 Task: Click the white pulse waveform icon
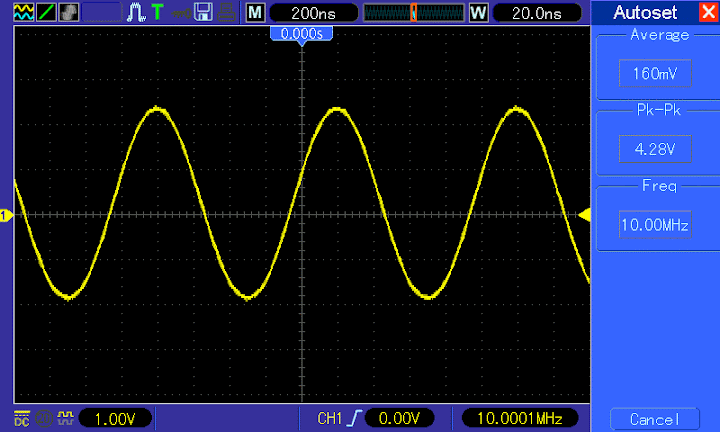[x=136, y=12]
